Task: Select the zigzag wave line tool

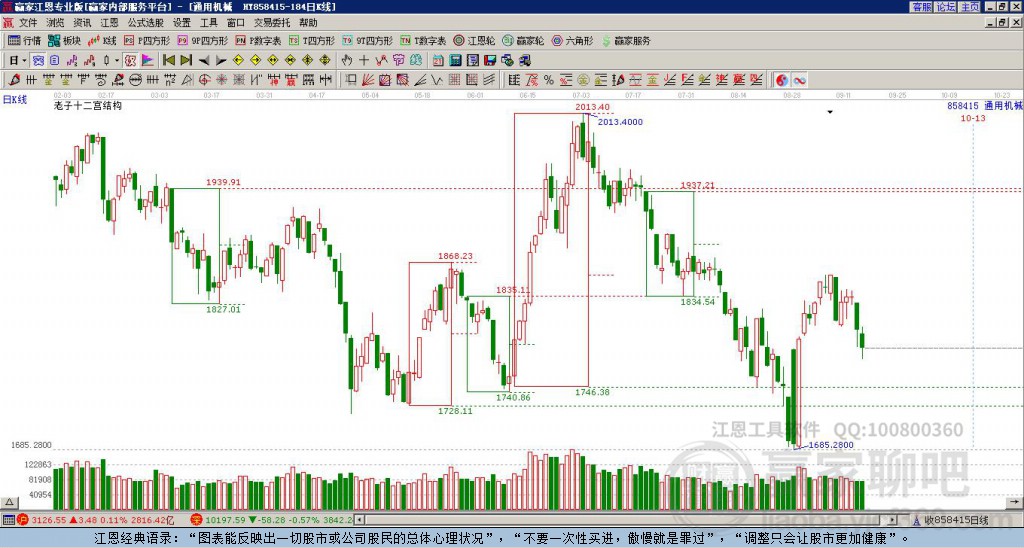Action: tap(381, 60)
